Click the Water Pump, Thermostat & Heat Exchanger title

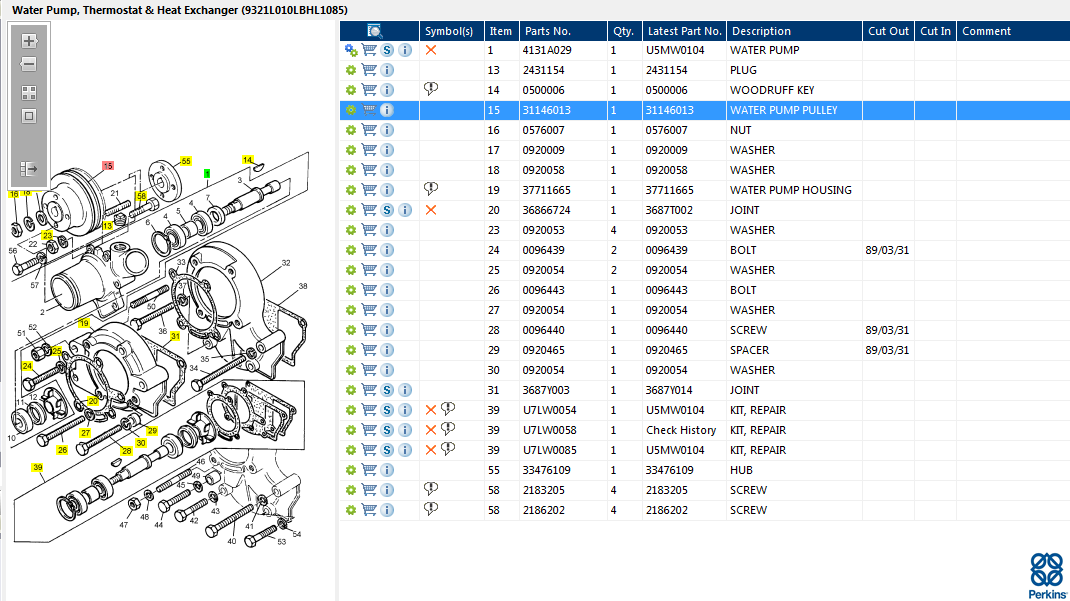(180, 10)
